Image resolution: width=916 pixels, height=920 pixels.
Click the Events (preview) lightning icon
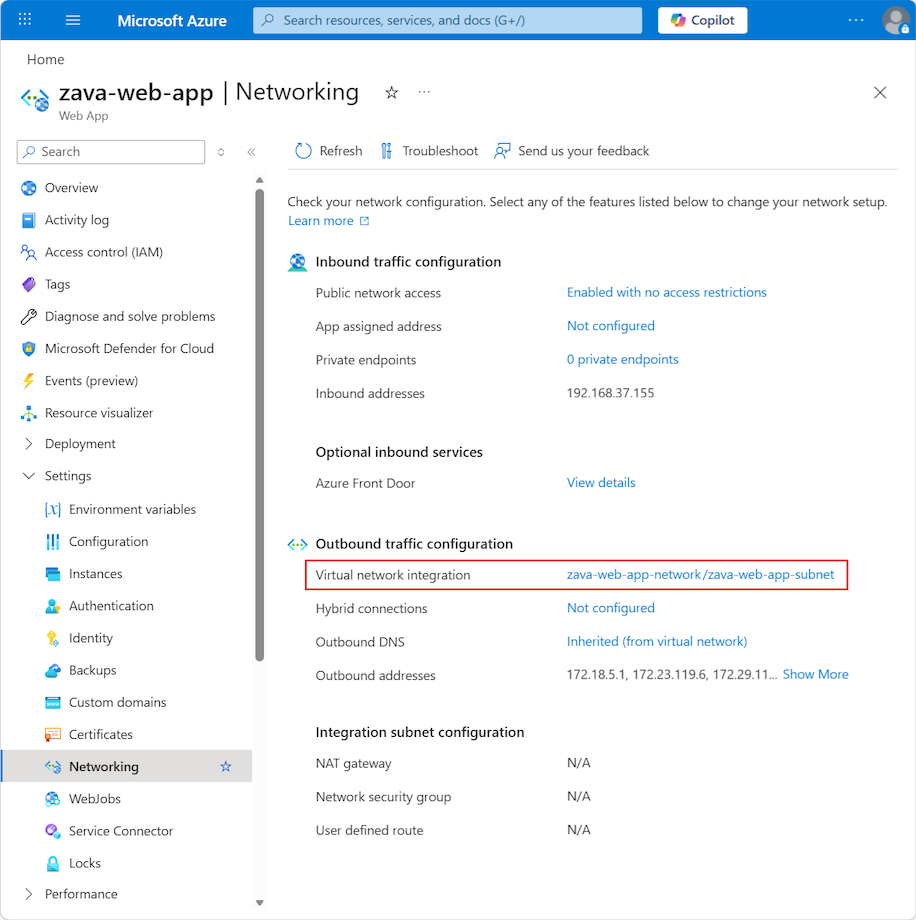click(x=29, y=381)
